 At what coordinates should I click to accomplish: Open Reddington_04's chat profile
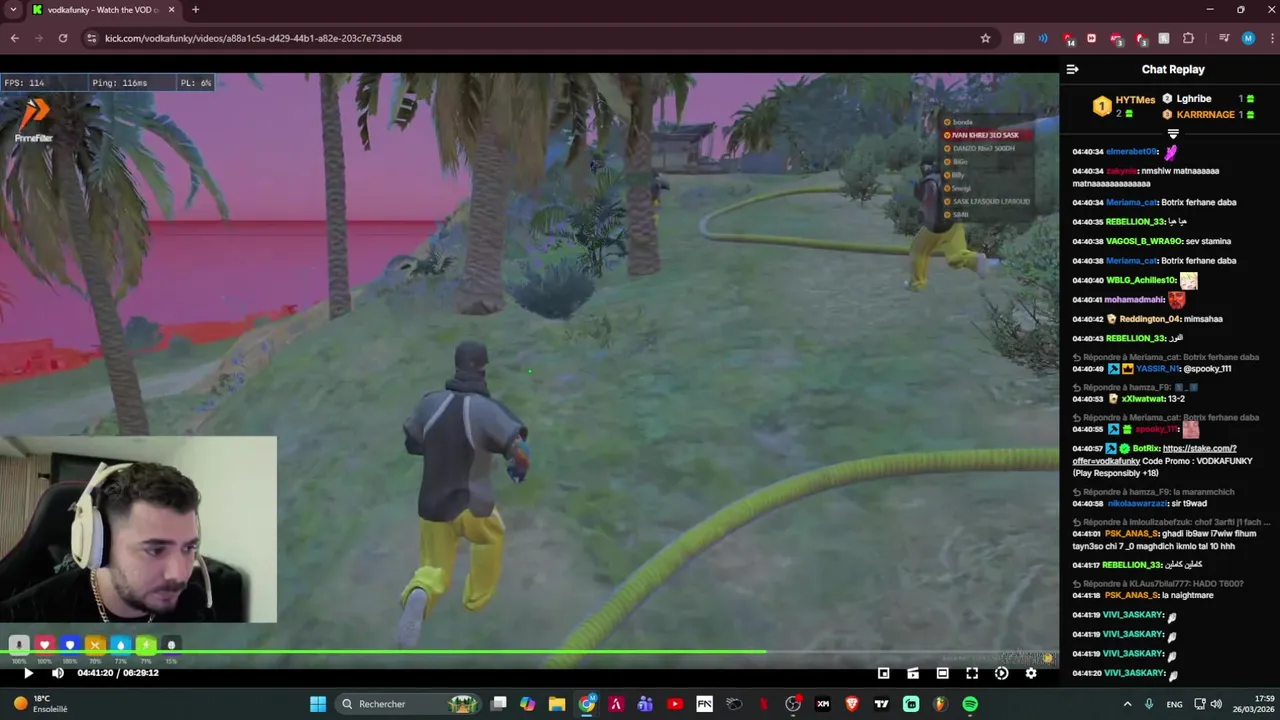point(1151,319)
